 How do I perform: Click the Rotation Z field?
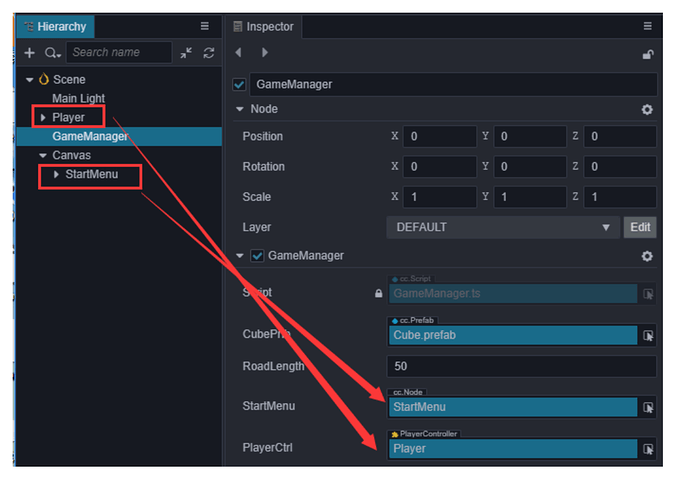620,167
